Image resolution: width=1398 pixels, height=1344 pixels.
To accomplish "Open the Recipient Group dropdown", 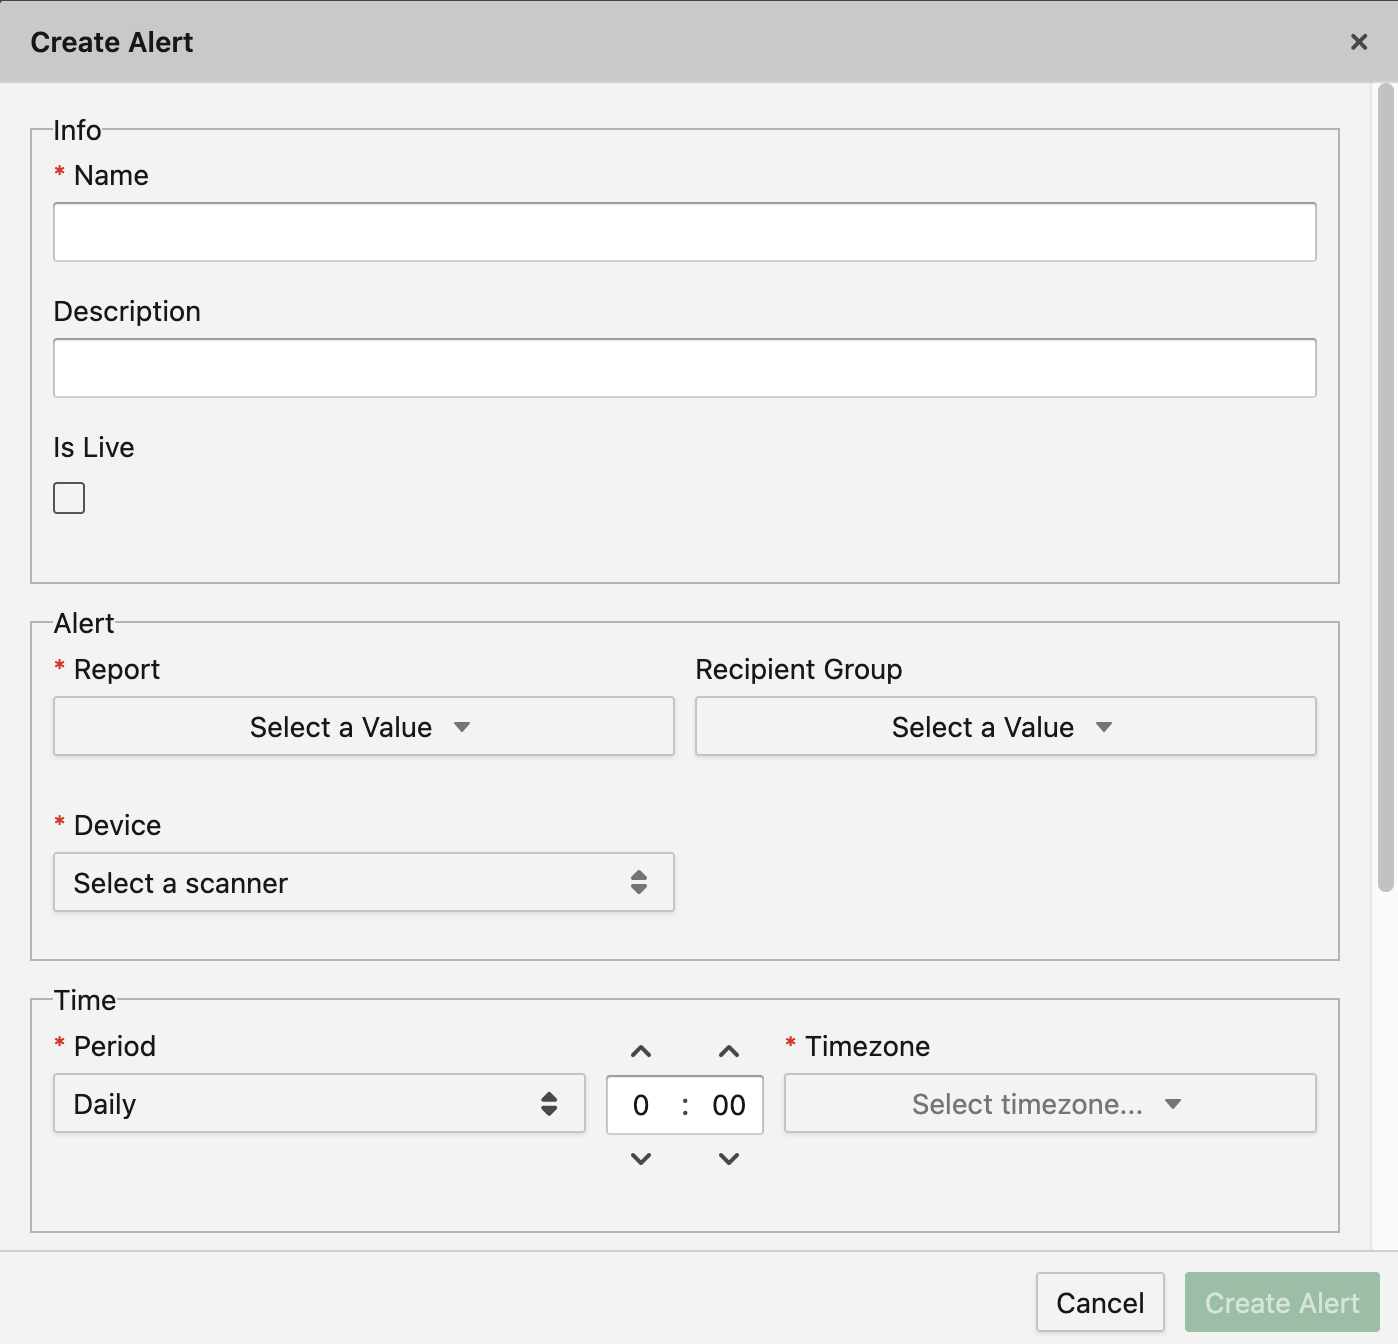I will pyautogui.click(x=1005, y=727).
